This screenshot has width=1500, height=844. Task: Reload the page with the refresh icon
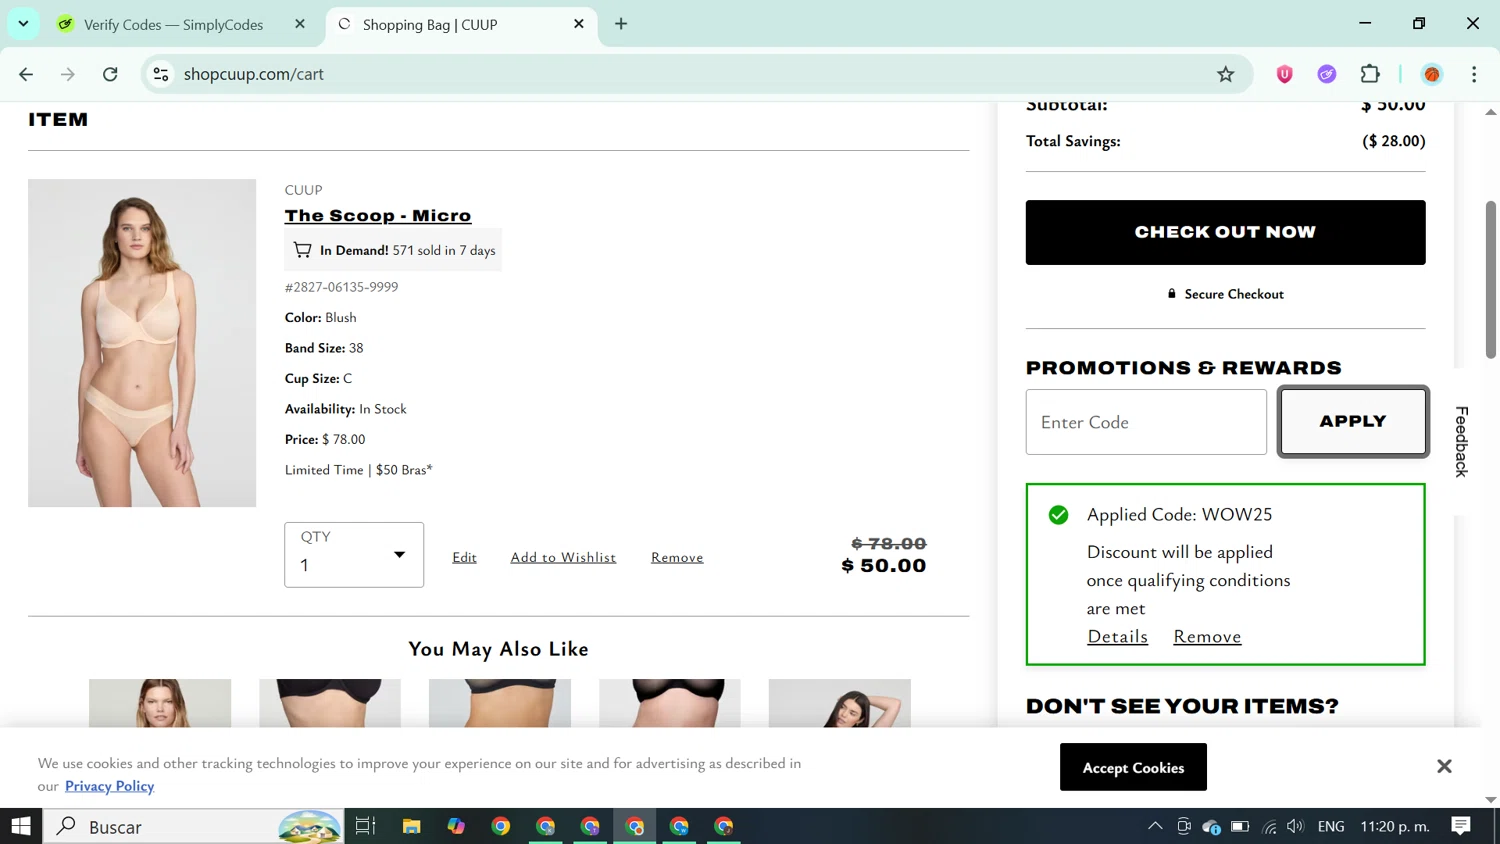click(110, 74)
